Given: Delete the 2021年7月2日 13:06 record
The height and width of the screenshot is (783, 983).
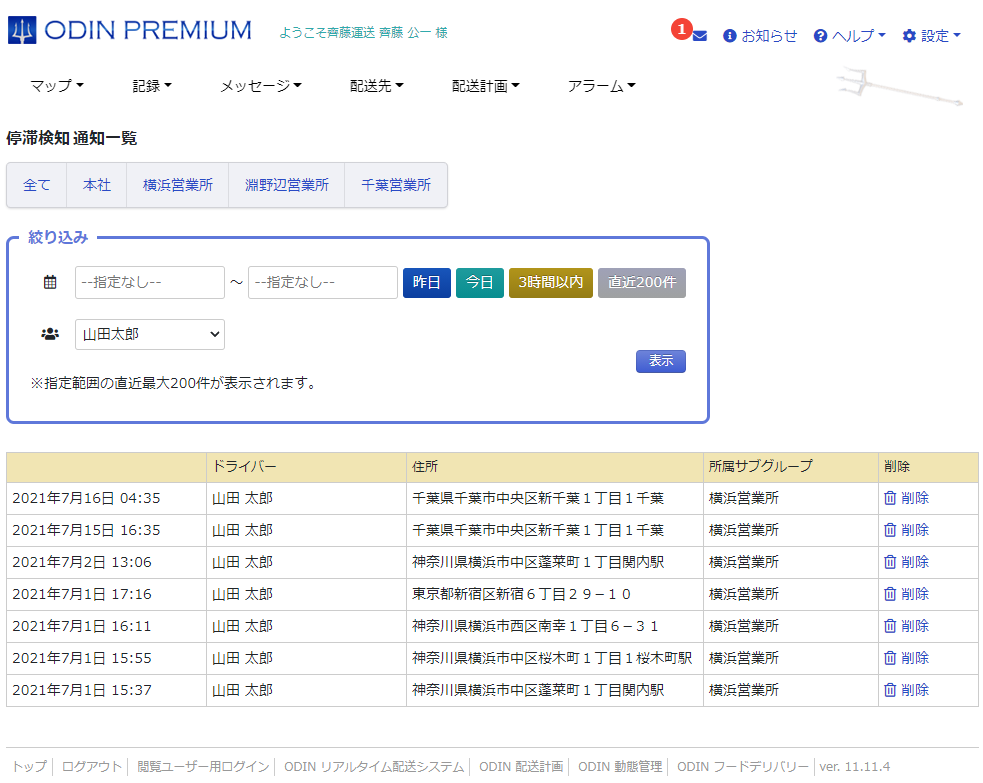Looking at the screenshot, I should (906, 562).
